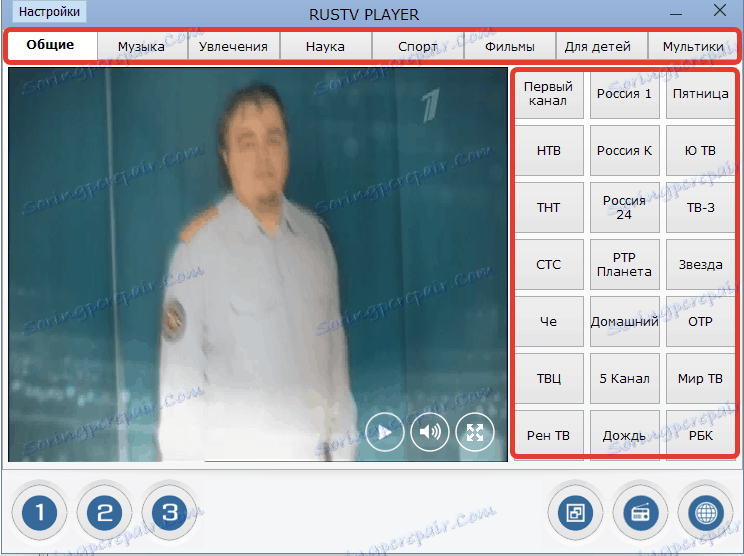
Task: Click the overlapping windows mode icon
Action: pyautogui.click(x=576, y=513)
